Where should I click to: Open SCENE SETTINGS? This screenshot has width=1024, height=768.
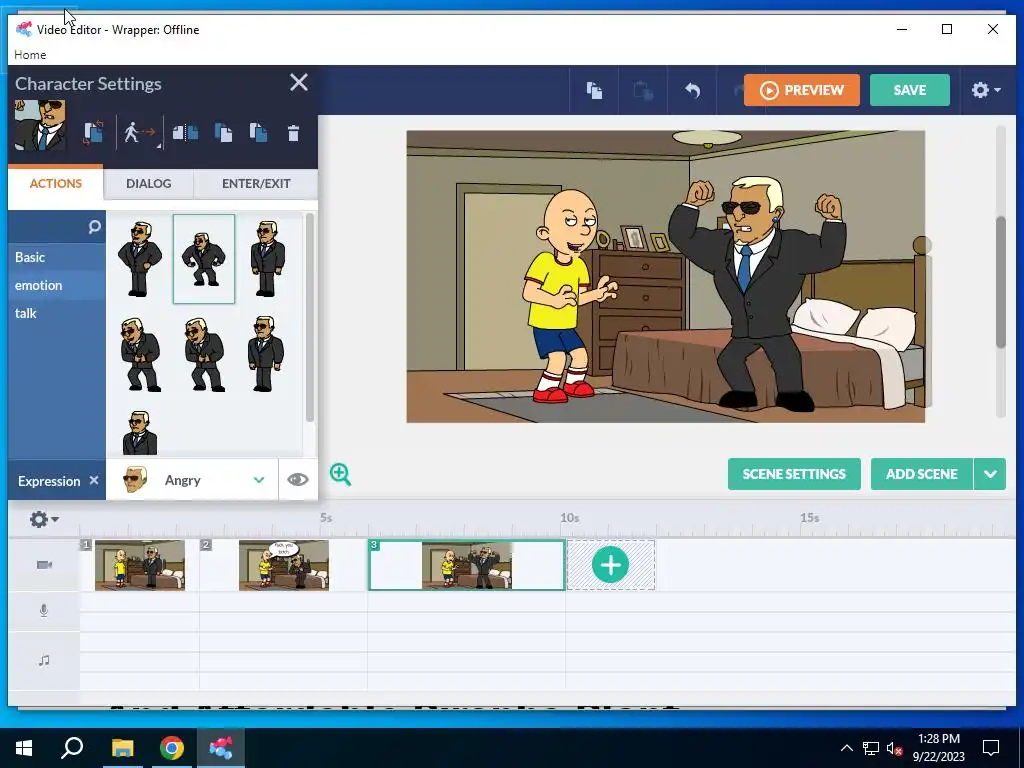794,474
